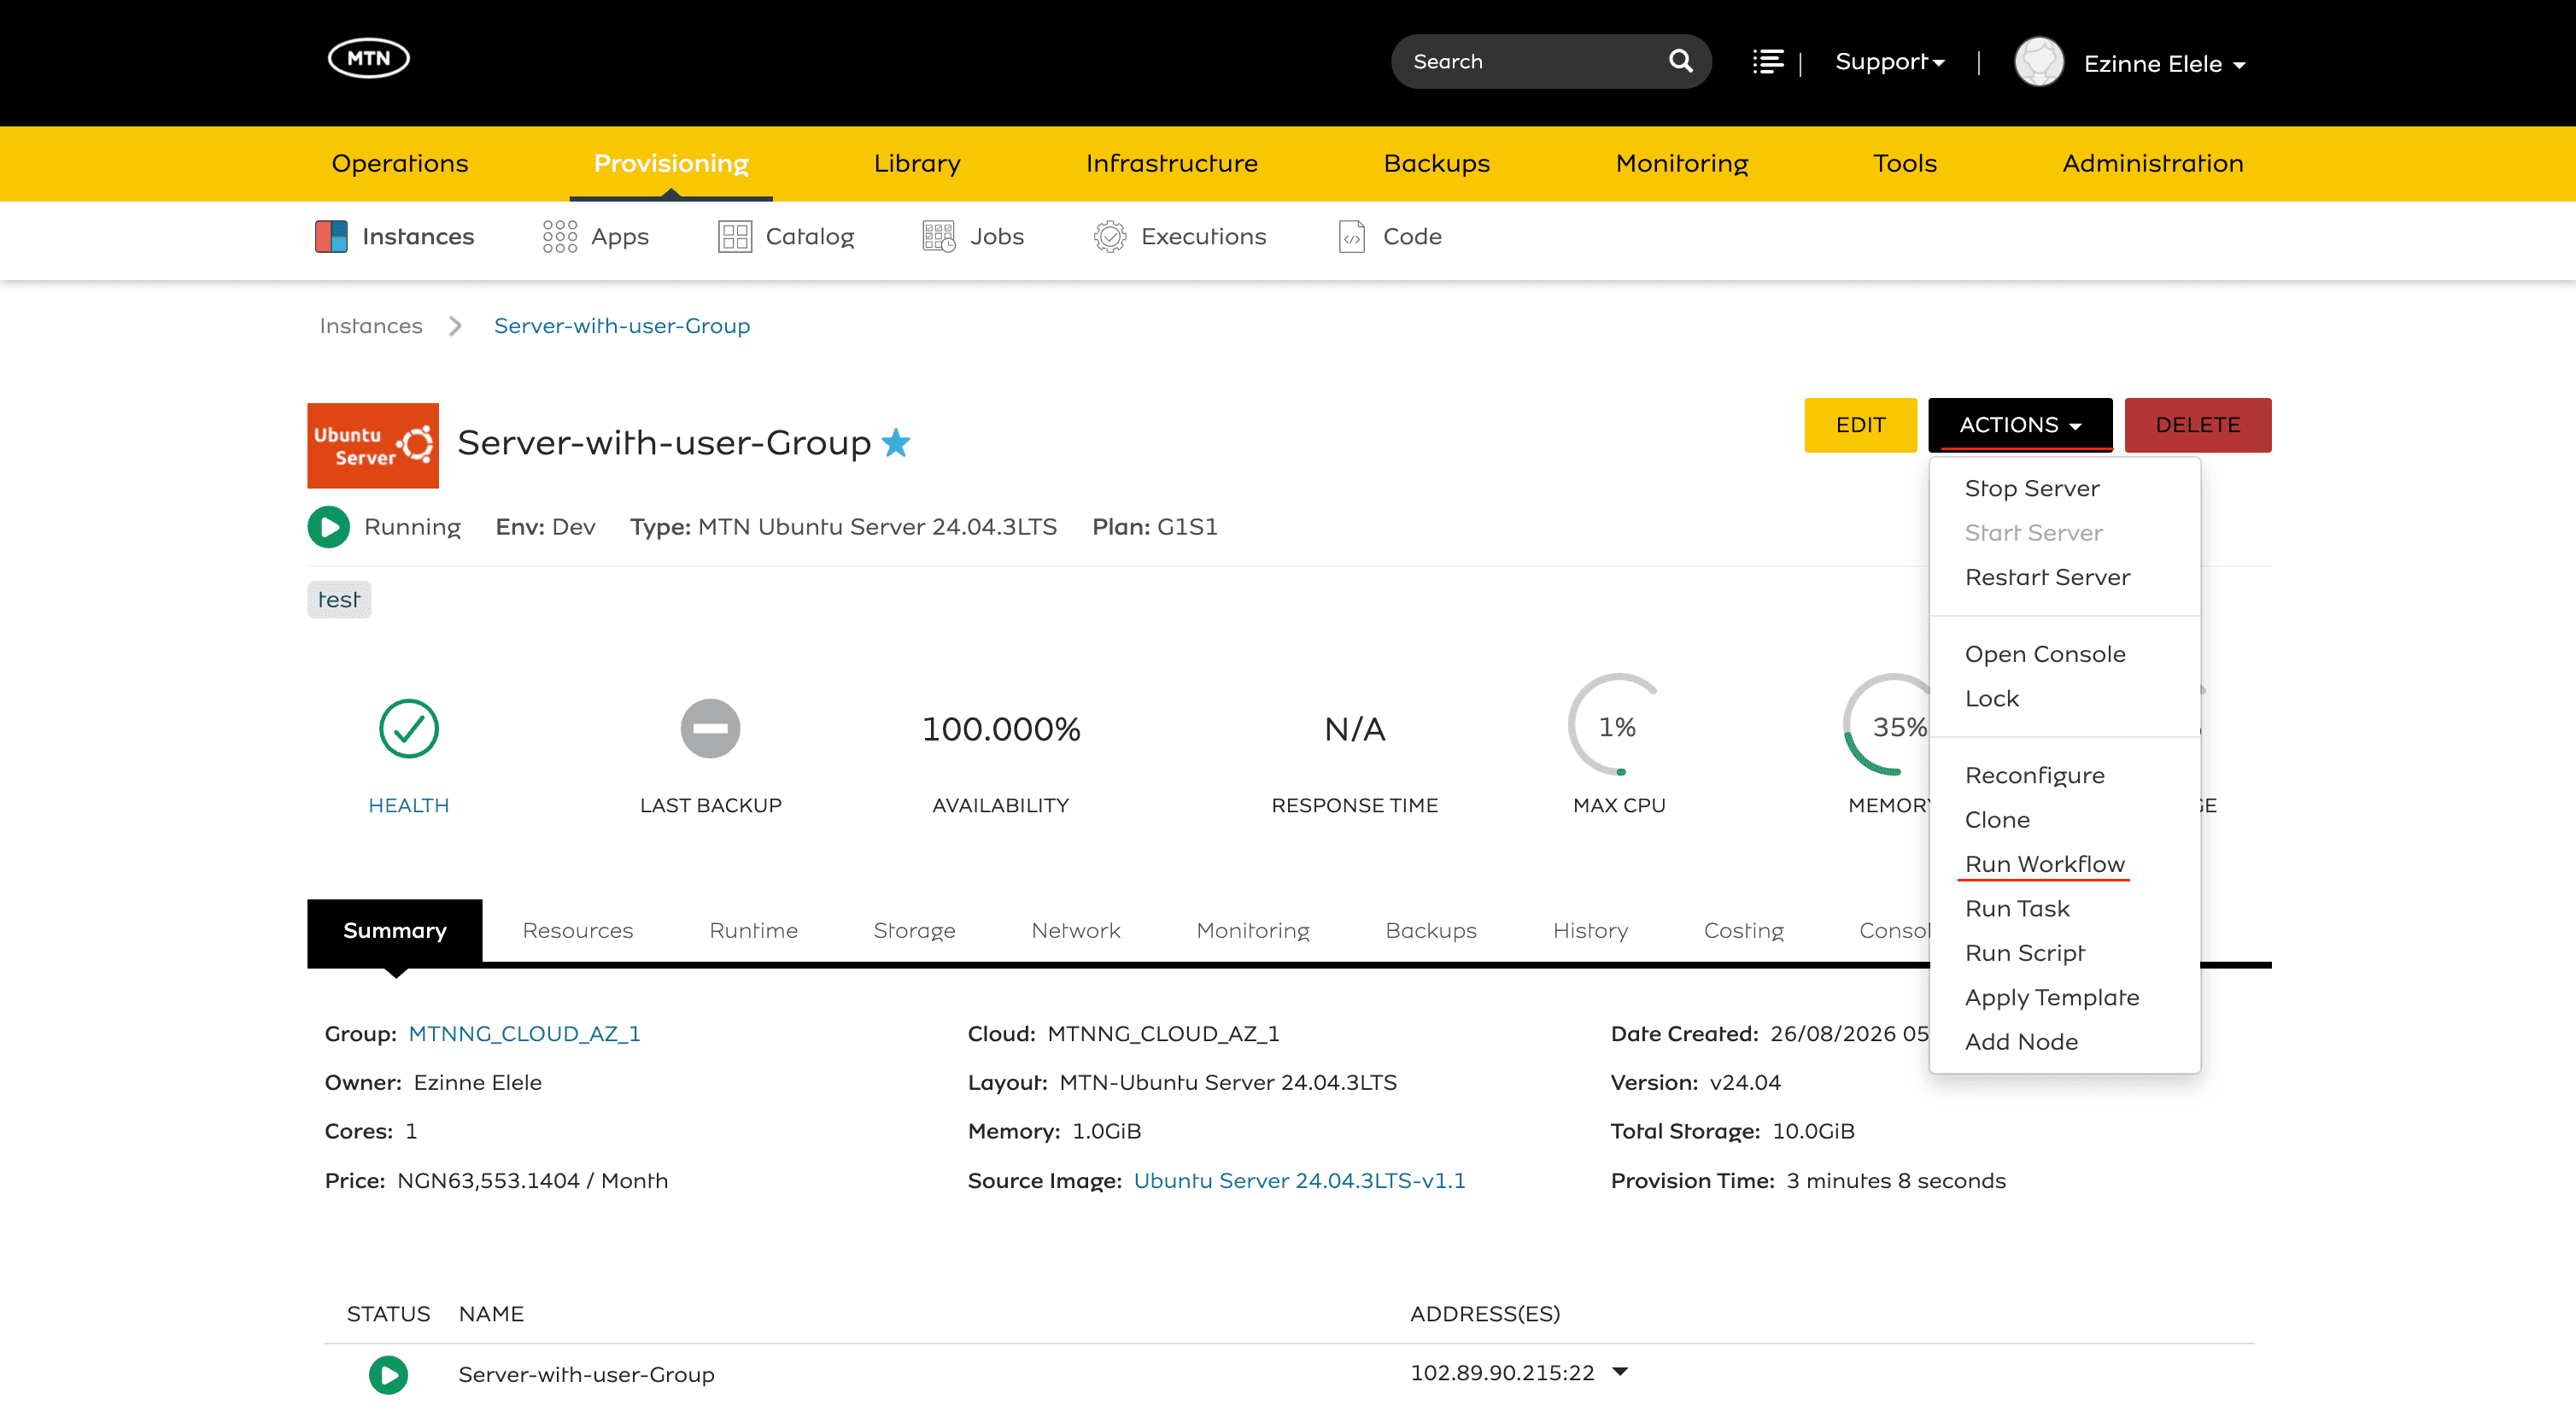Open the Apps grid icon

click(x=560, y=237)
